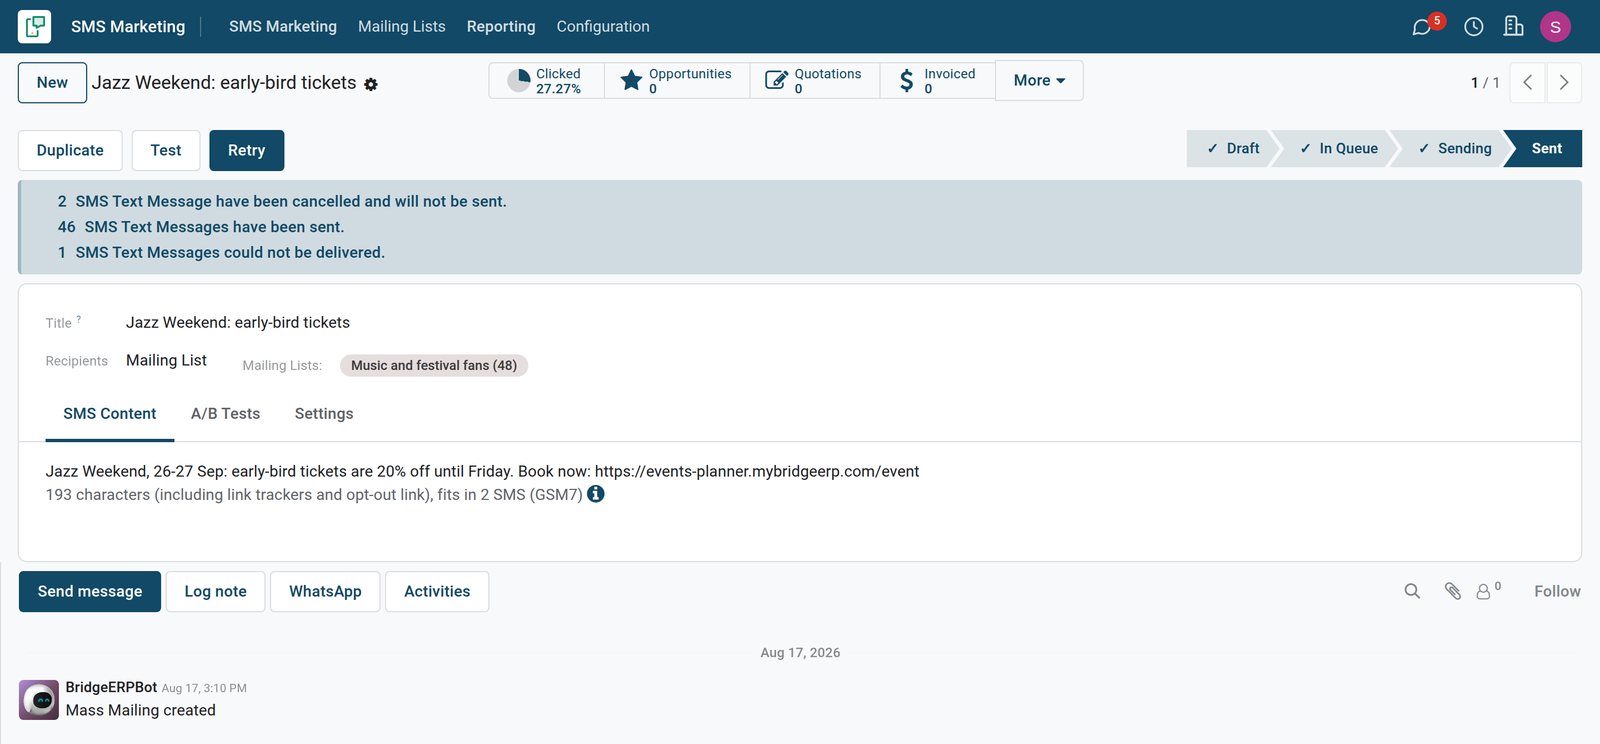Open the conversations chat icon with badge

pyautogui.click(x=1422, y=27)
